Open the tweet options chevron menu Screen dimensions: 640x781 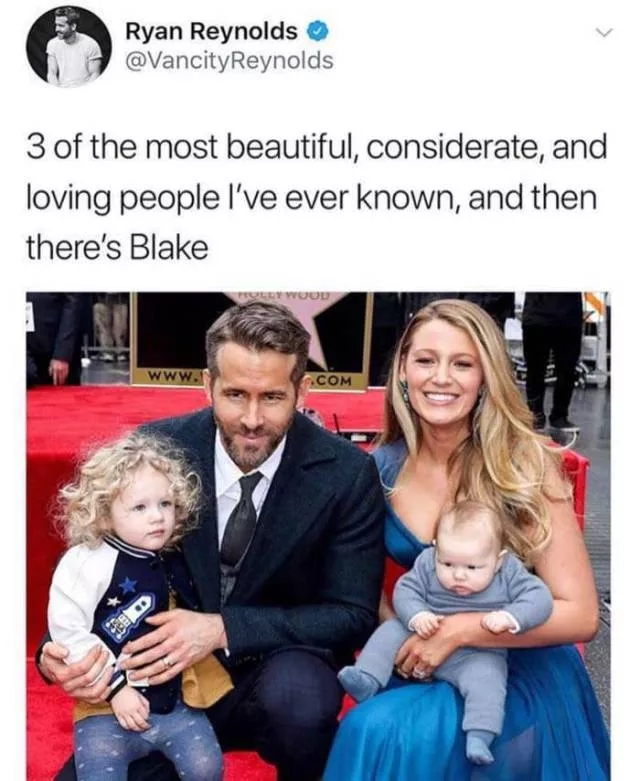click(x=604, y=33)
